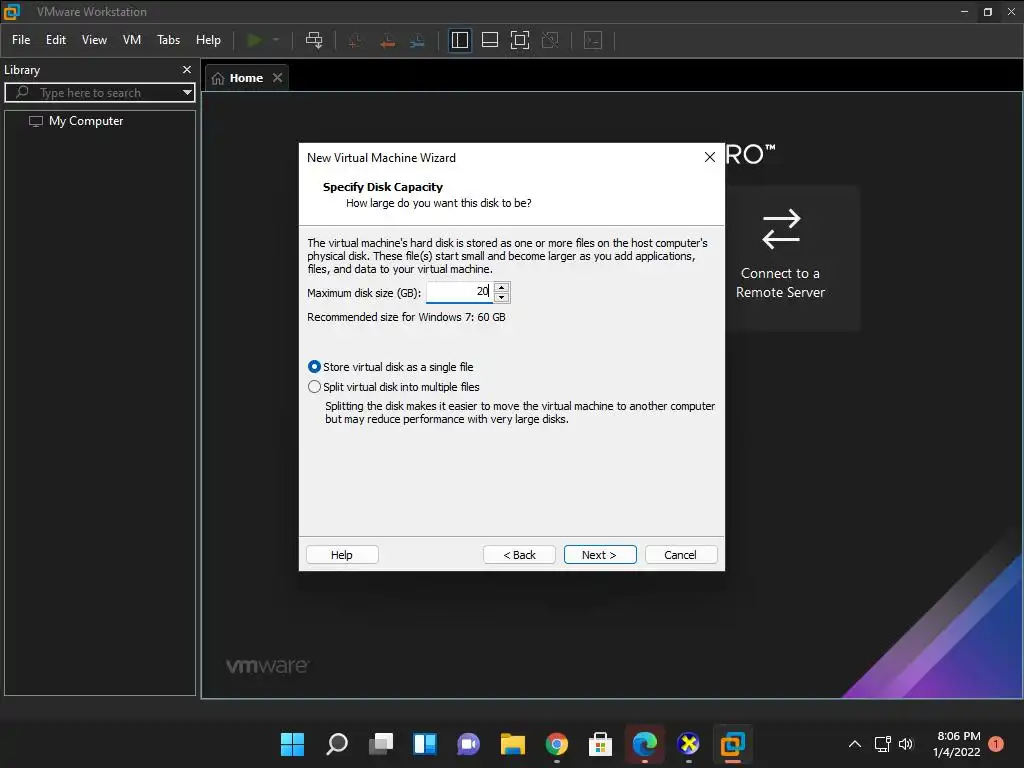
Task: Increase disk size with up arrow
Action: coord(502,287)
